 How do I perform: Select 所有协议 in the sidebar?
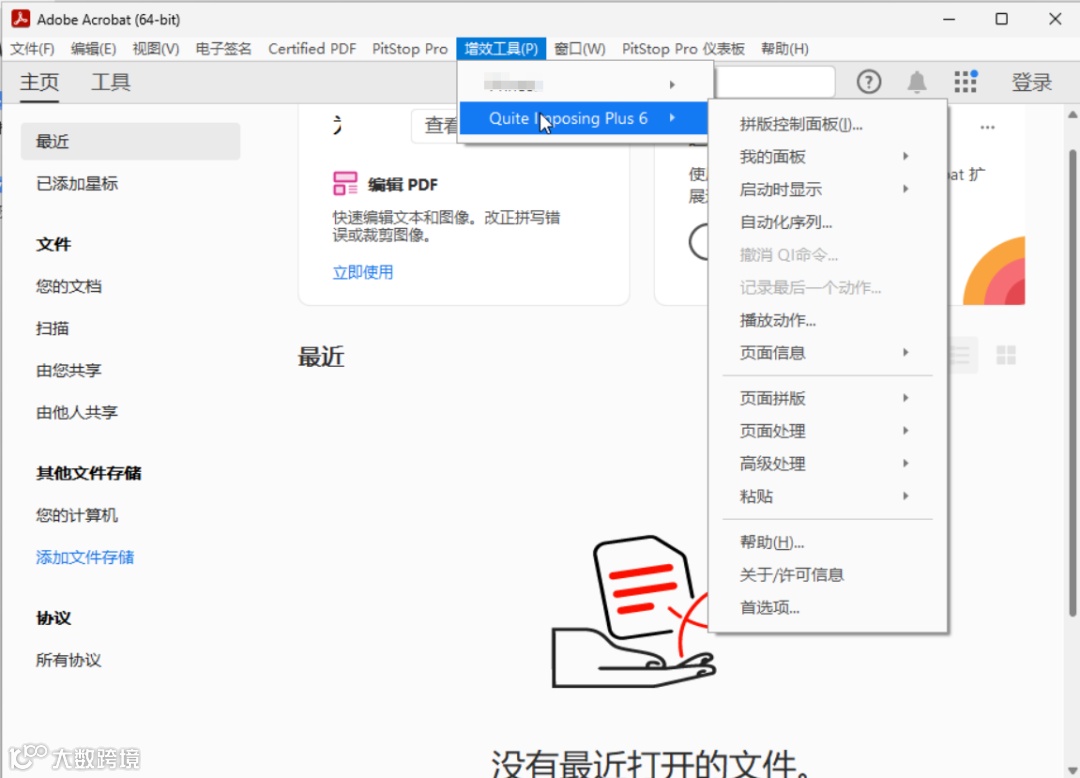[x=68, y=660]
